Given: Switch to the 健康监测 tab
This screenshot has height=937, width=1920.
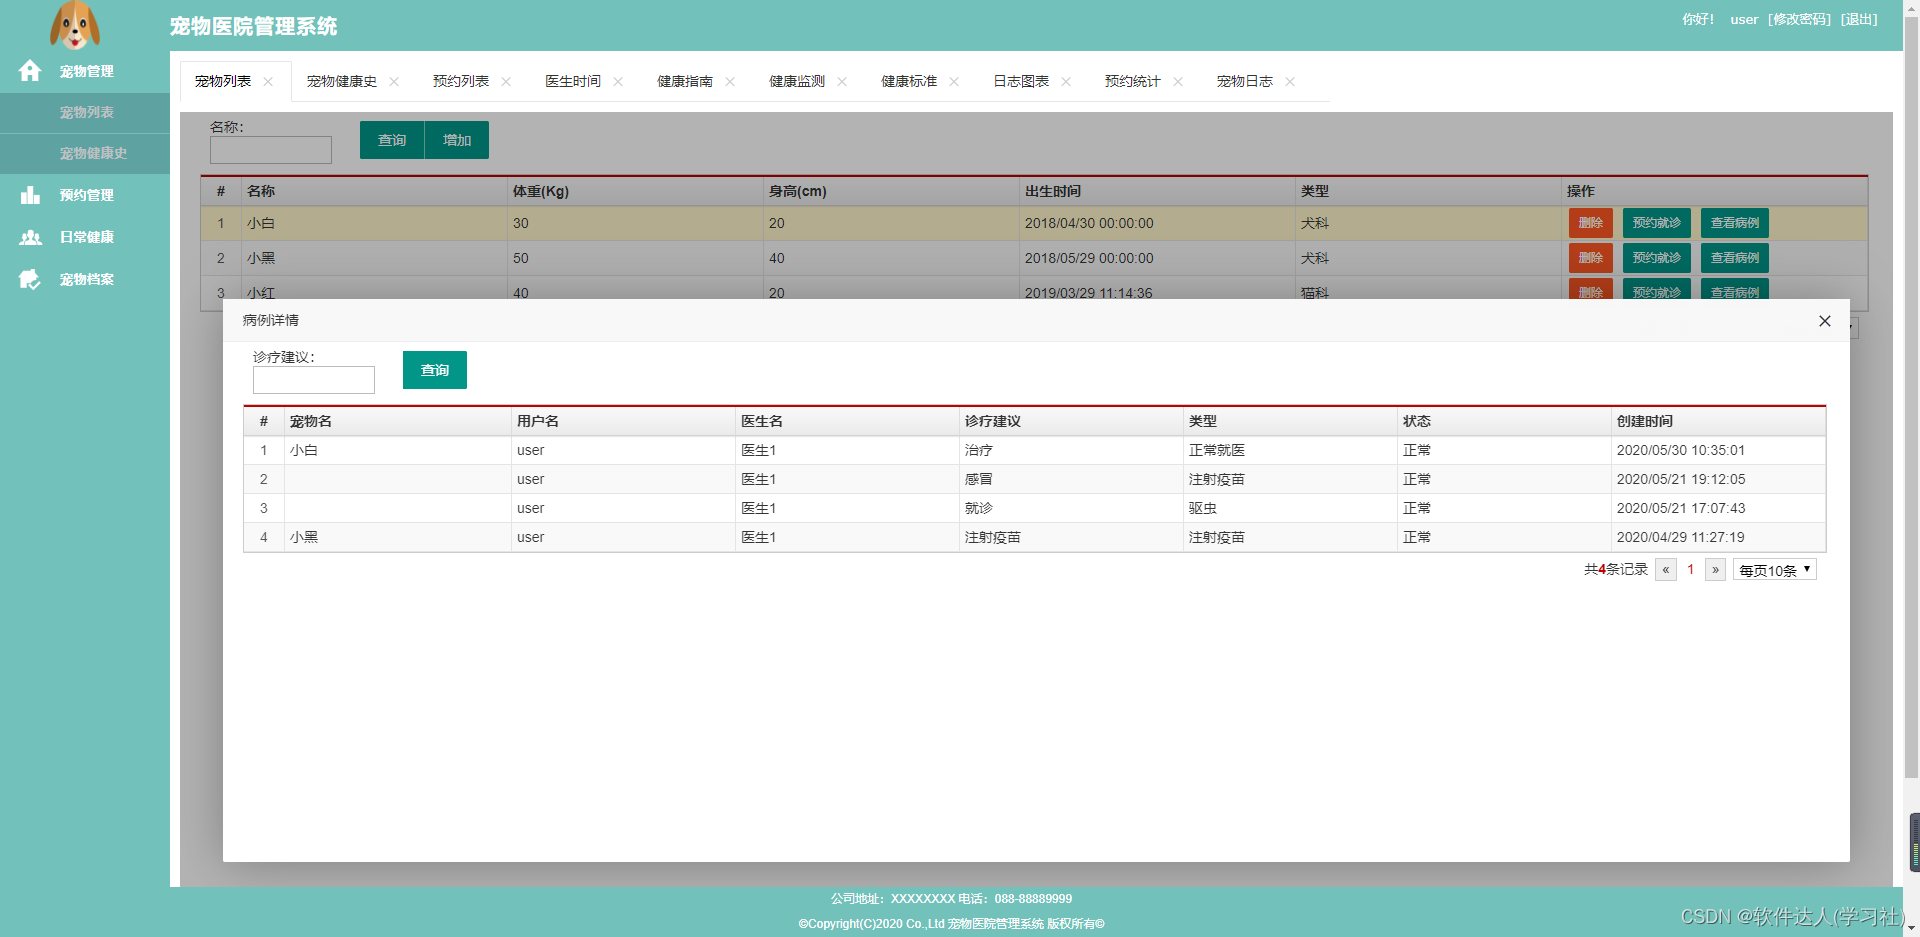Looking at the screenshot, I should pyautogui.click(x=797, y=81).
